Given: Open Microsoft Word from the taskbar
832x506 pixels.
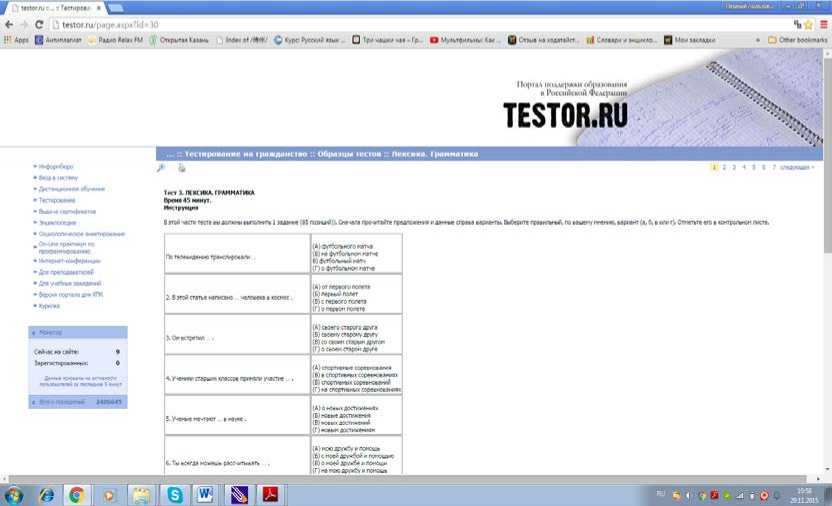Looking at the screenshot, I should coord(205,495).
